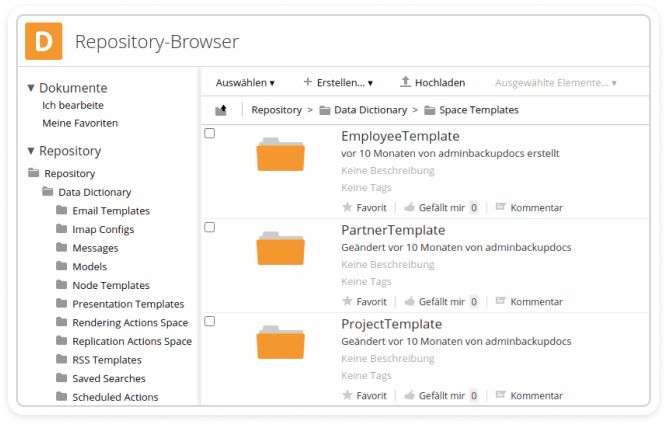Open Meine Favoriten filter

pos(80,123)
